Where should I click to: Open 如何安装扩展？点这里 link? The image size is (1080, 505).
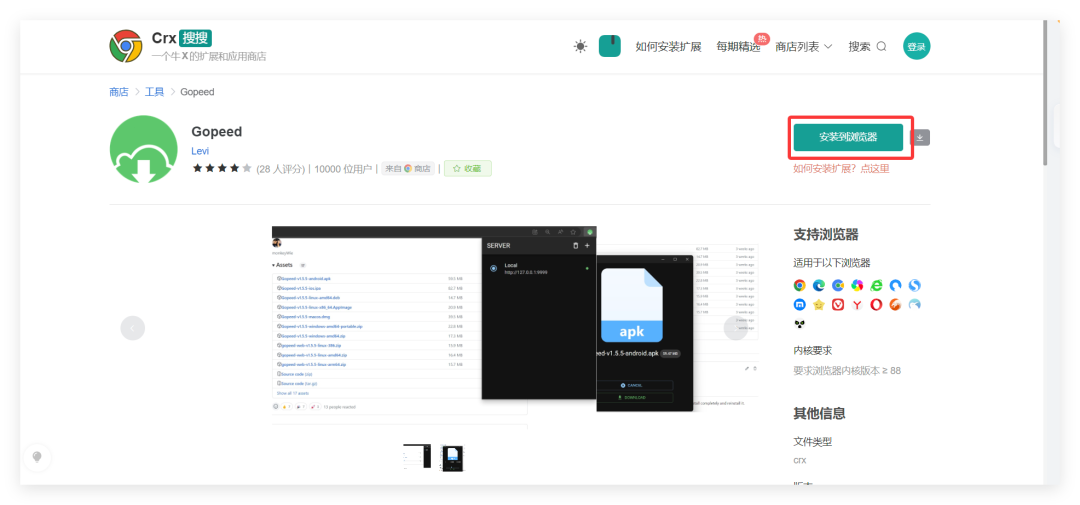[x=841, y=168]
